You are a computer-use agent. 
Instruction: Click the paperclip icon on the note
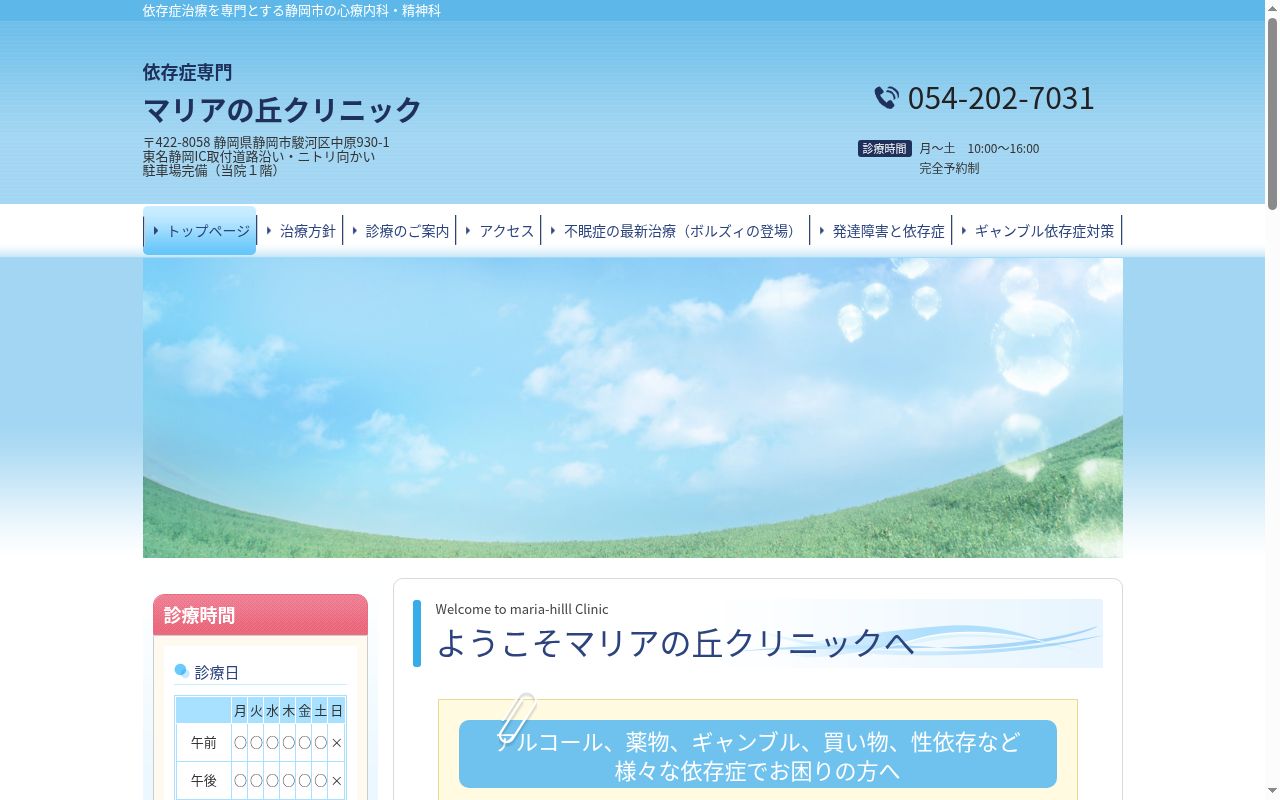pyautogui.click(x=517, y=717)
